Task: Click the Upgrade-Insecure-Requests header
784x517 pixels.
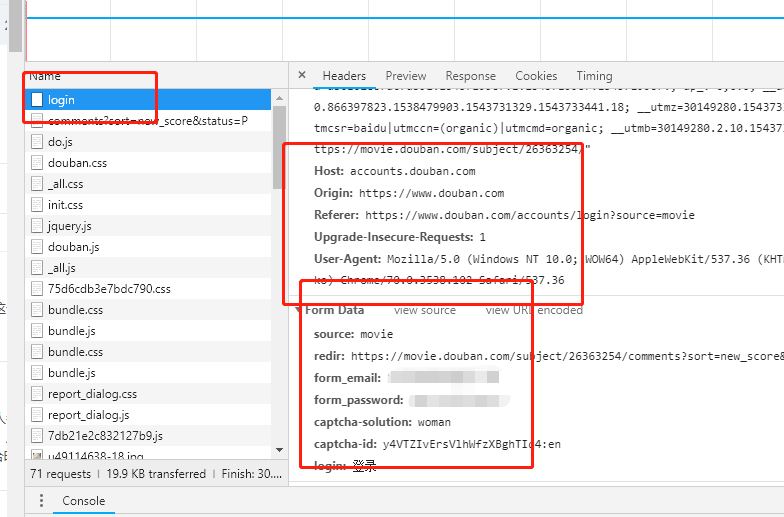Action: pyautogui.click(x=400, y=237)
